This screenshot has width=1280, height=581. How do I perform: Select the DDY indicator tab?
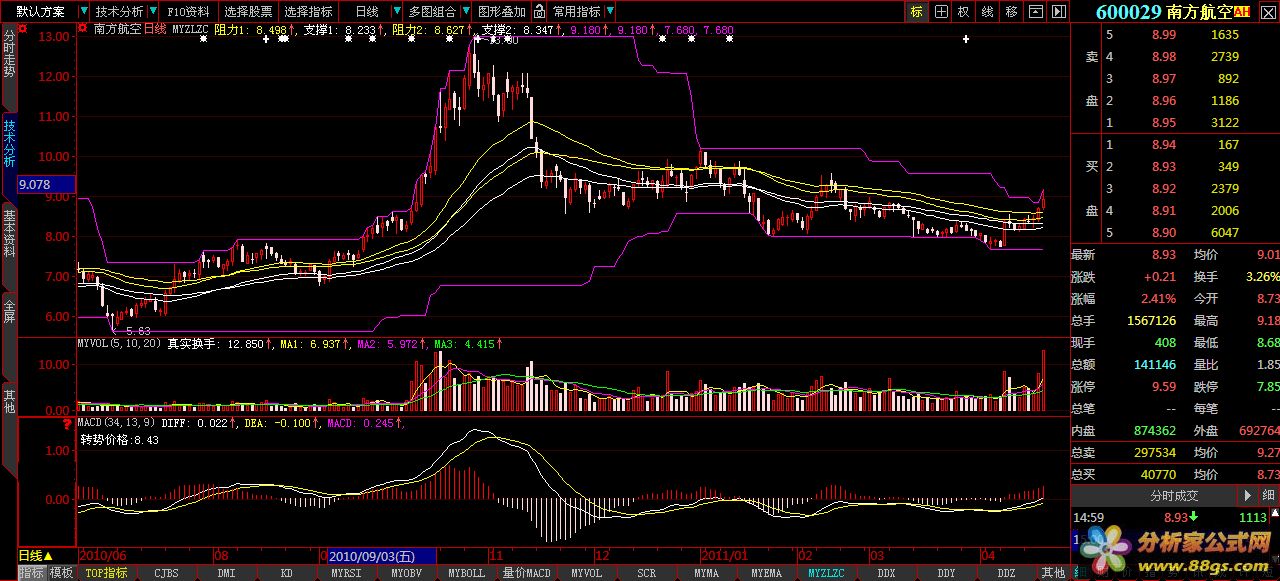(946, 573)
